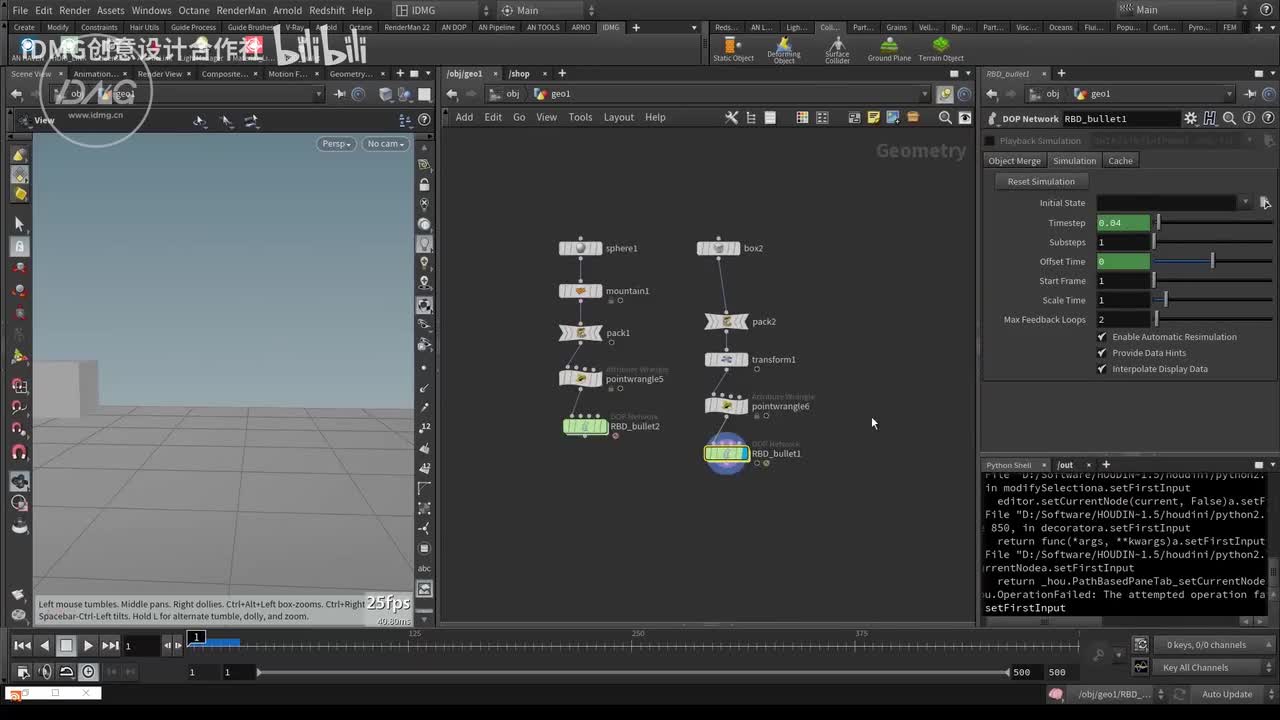Click the Ground Plane shelf tool

[888, 47]
